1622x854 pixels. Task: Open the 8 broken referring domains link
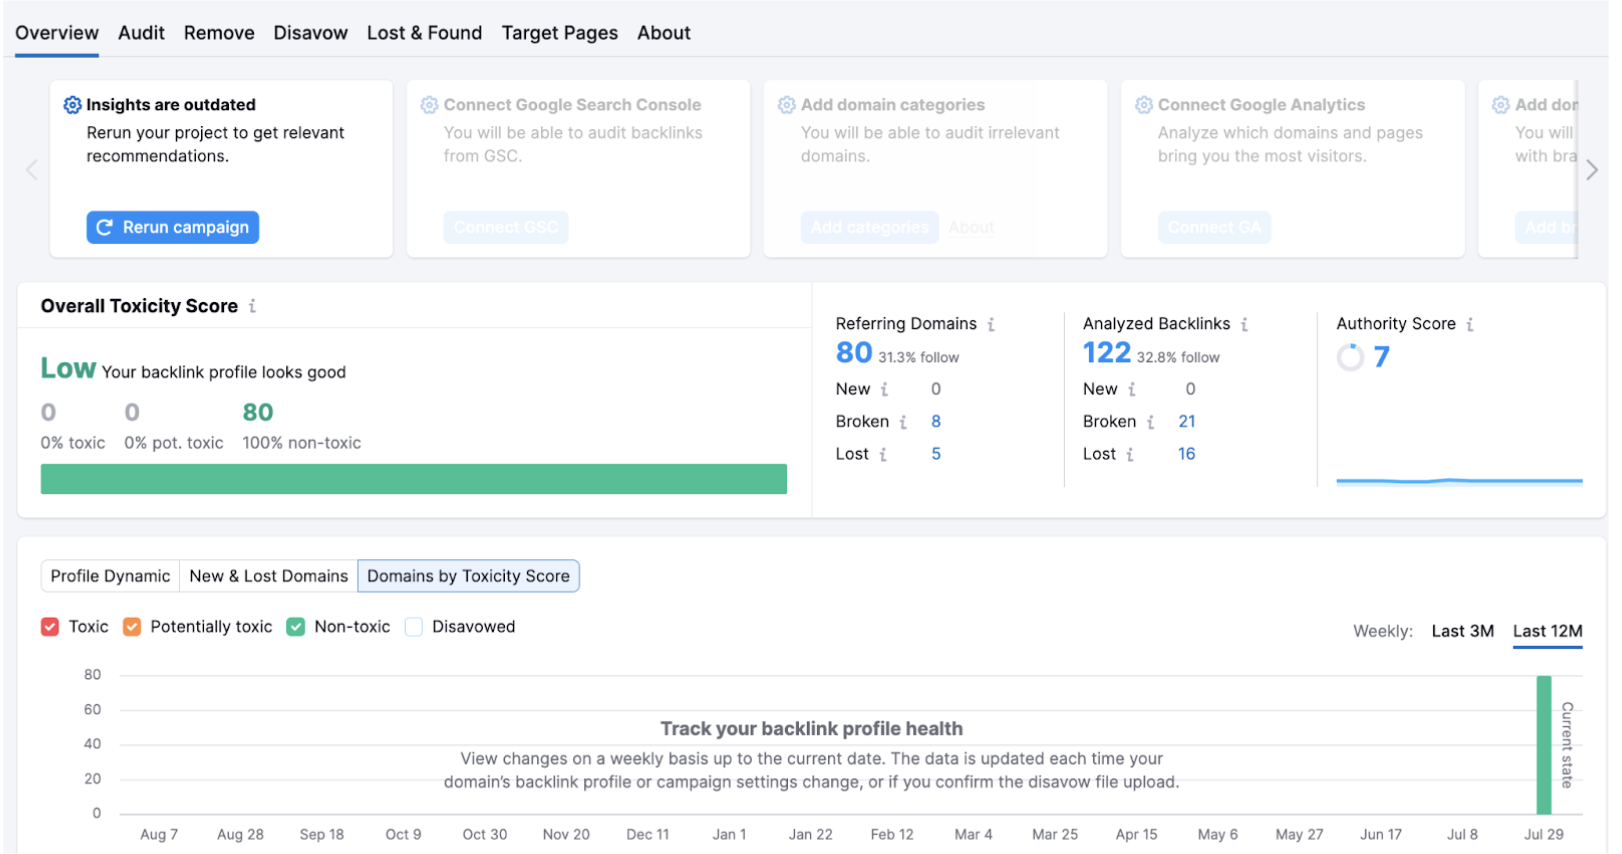pyautogui.click(x=936, y=422)
